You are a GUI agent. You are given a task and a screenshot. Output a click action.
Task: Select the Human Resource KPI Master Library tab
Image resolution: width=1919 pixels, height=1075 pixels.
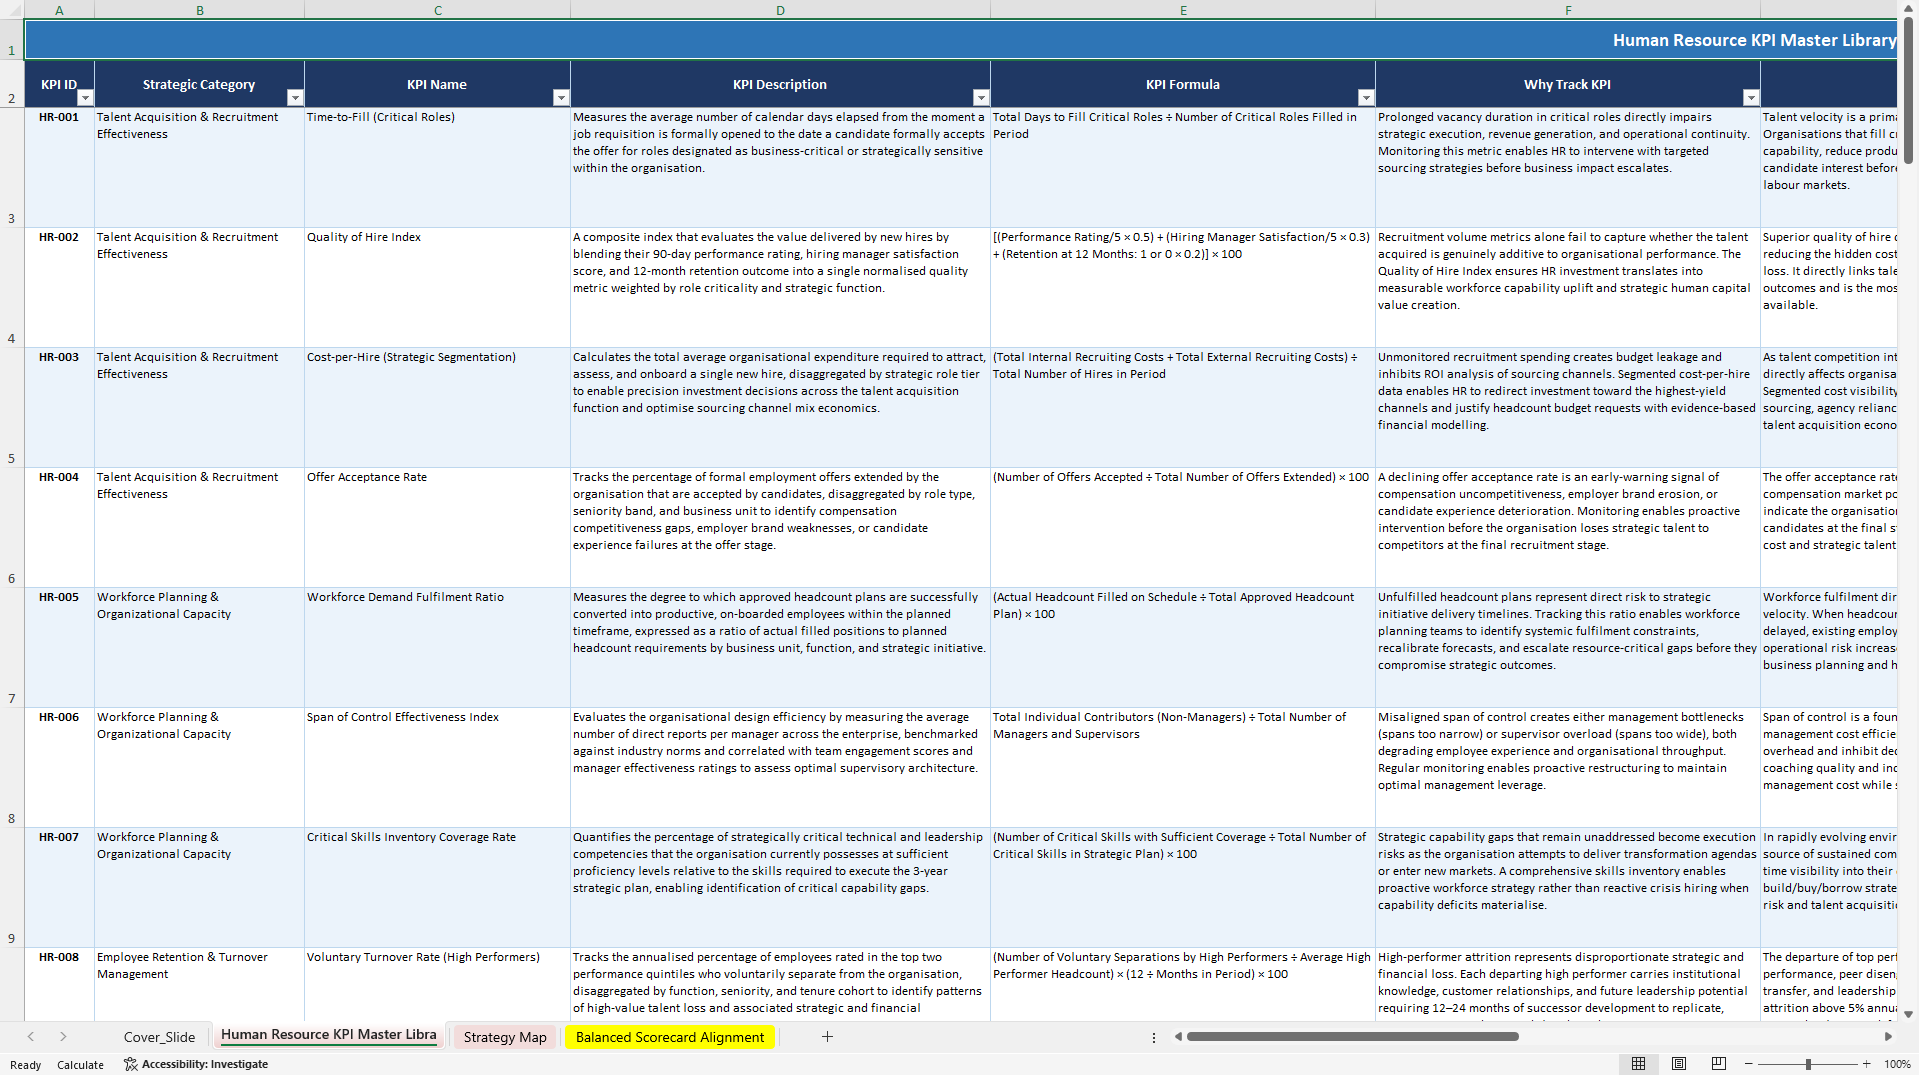click(x=328, y=1035)
